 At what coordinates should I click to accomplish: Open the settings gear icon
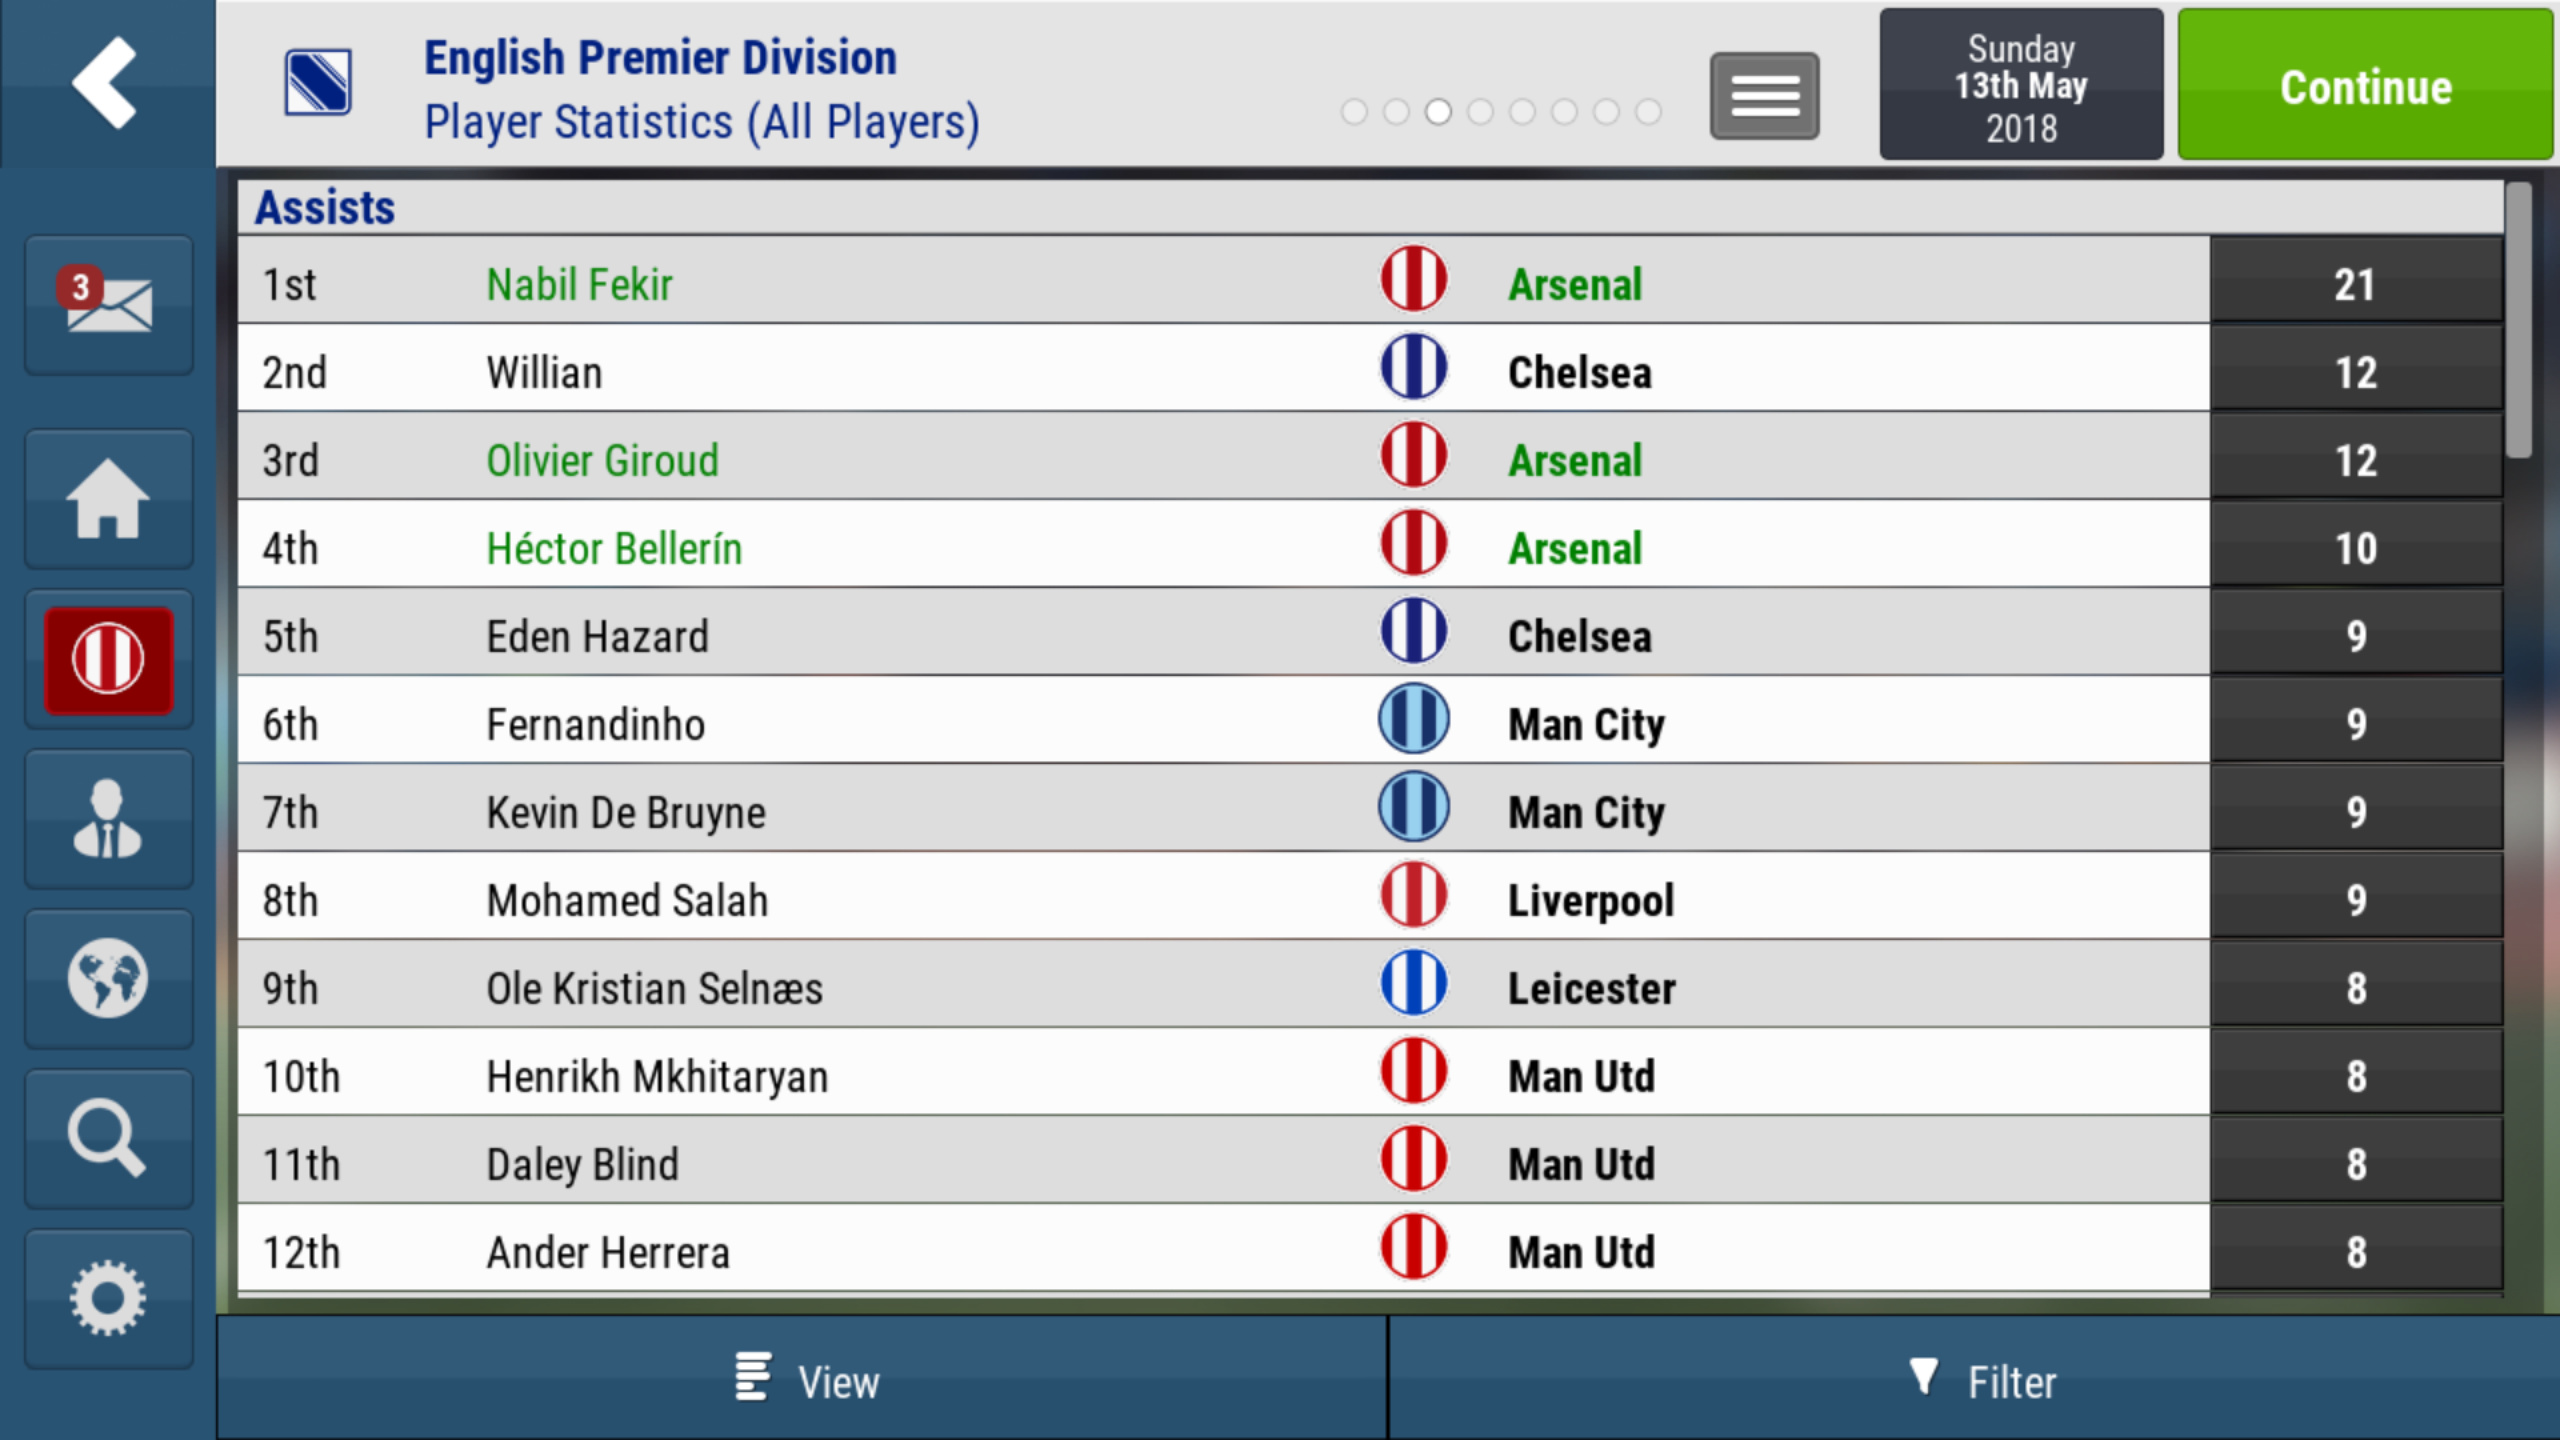pos(108,1299)
